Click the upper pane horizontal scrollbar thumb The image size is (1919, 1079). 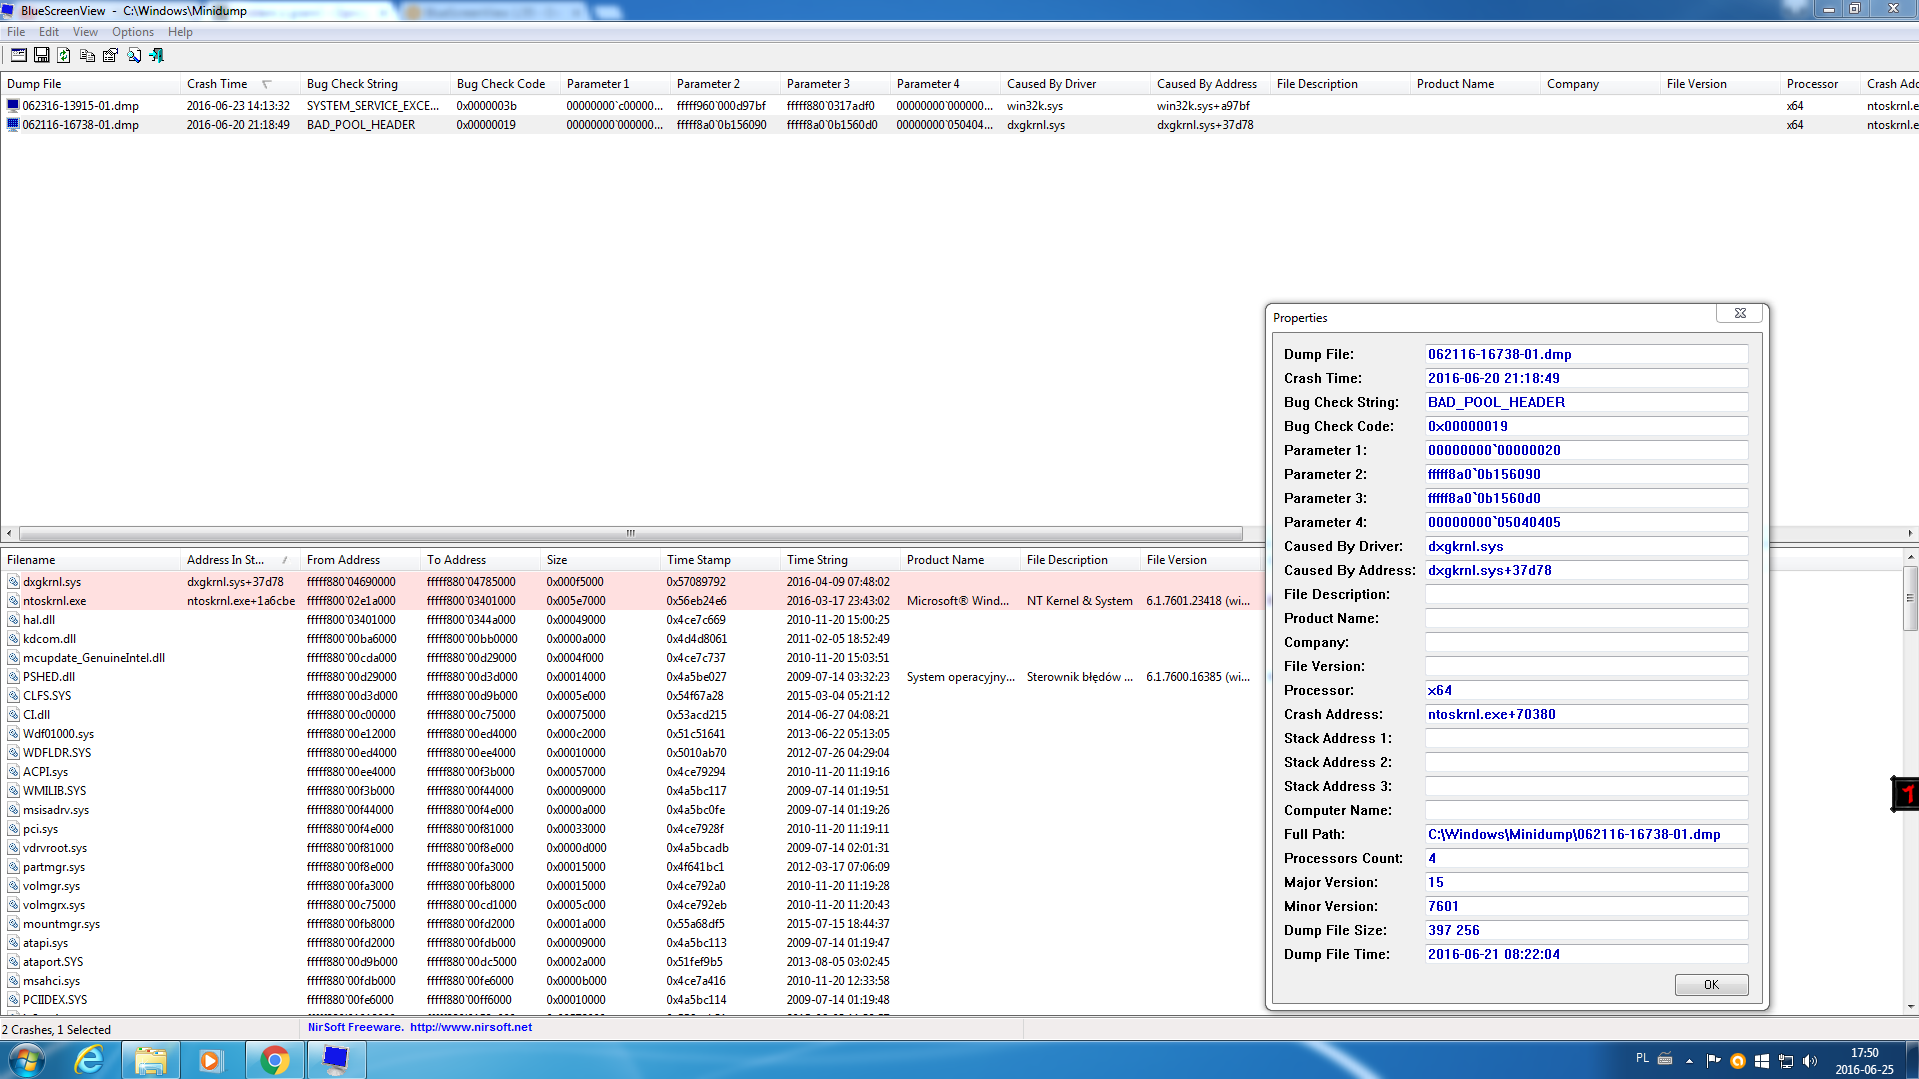(x=630, y=533)
